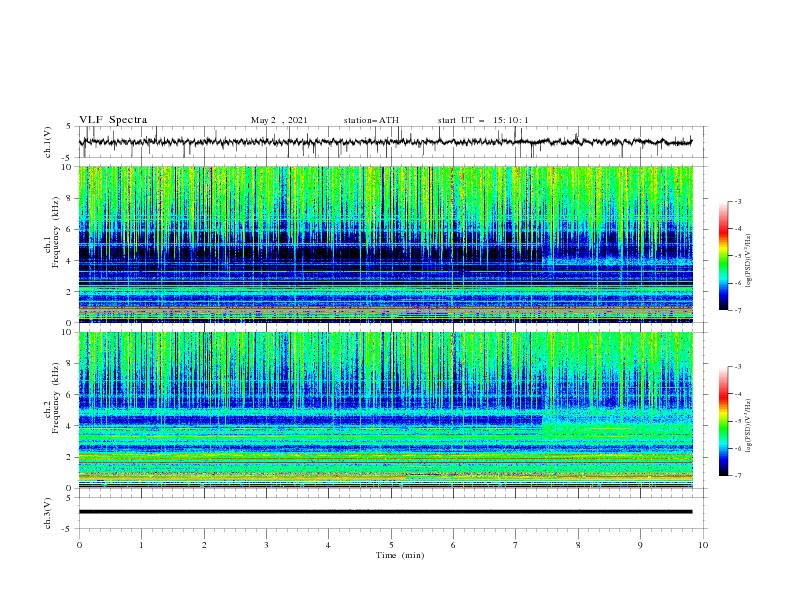Click the log(PSD) label beside ch.2 color bar

pyautogui.click(x=750, y=426)
